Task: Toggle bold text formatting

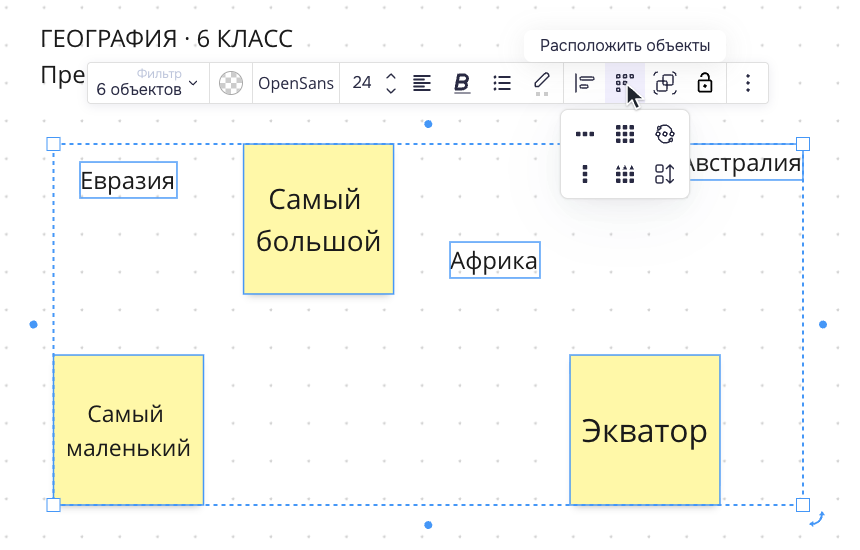Action: (x=462, y=83)
